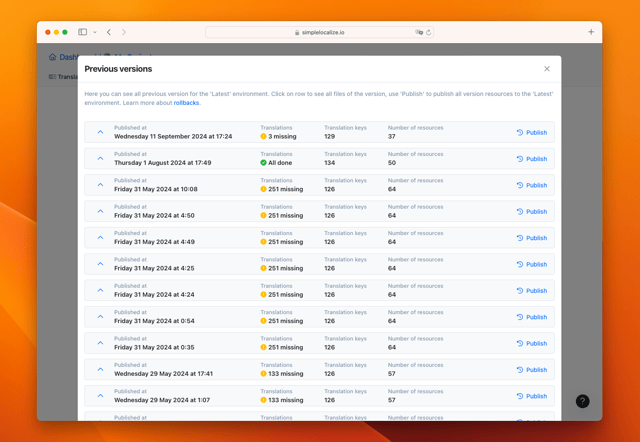640x442 pixels.
Task: Publish the 31 May 2024 4:50 version
Action: point(532,211)
